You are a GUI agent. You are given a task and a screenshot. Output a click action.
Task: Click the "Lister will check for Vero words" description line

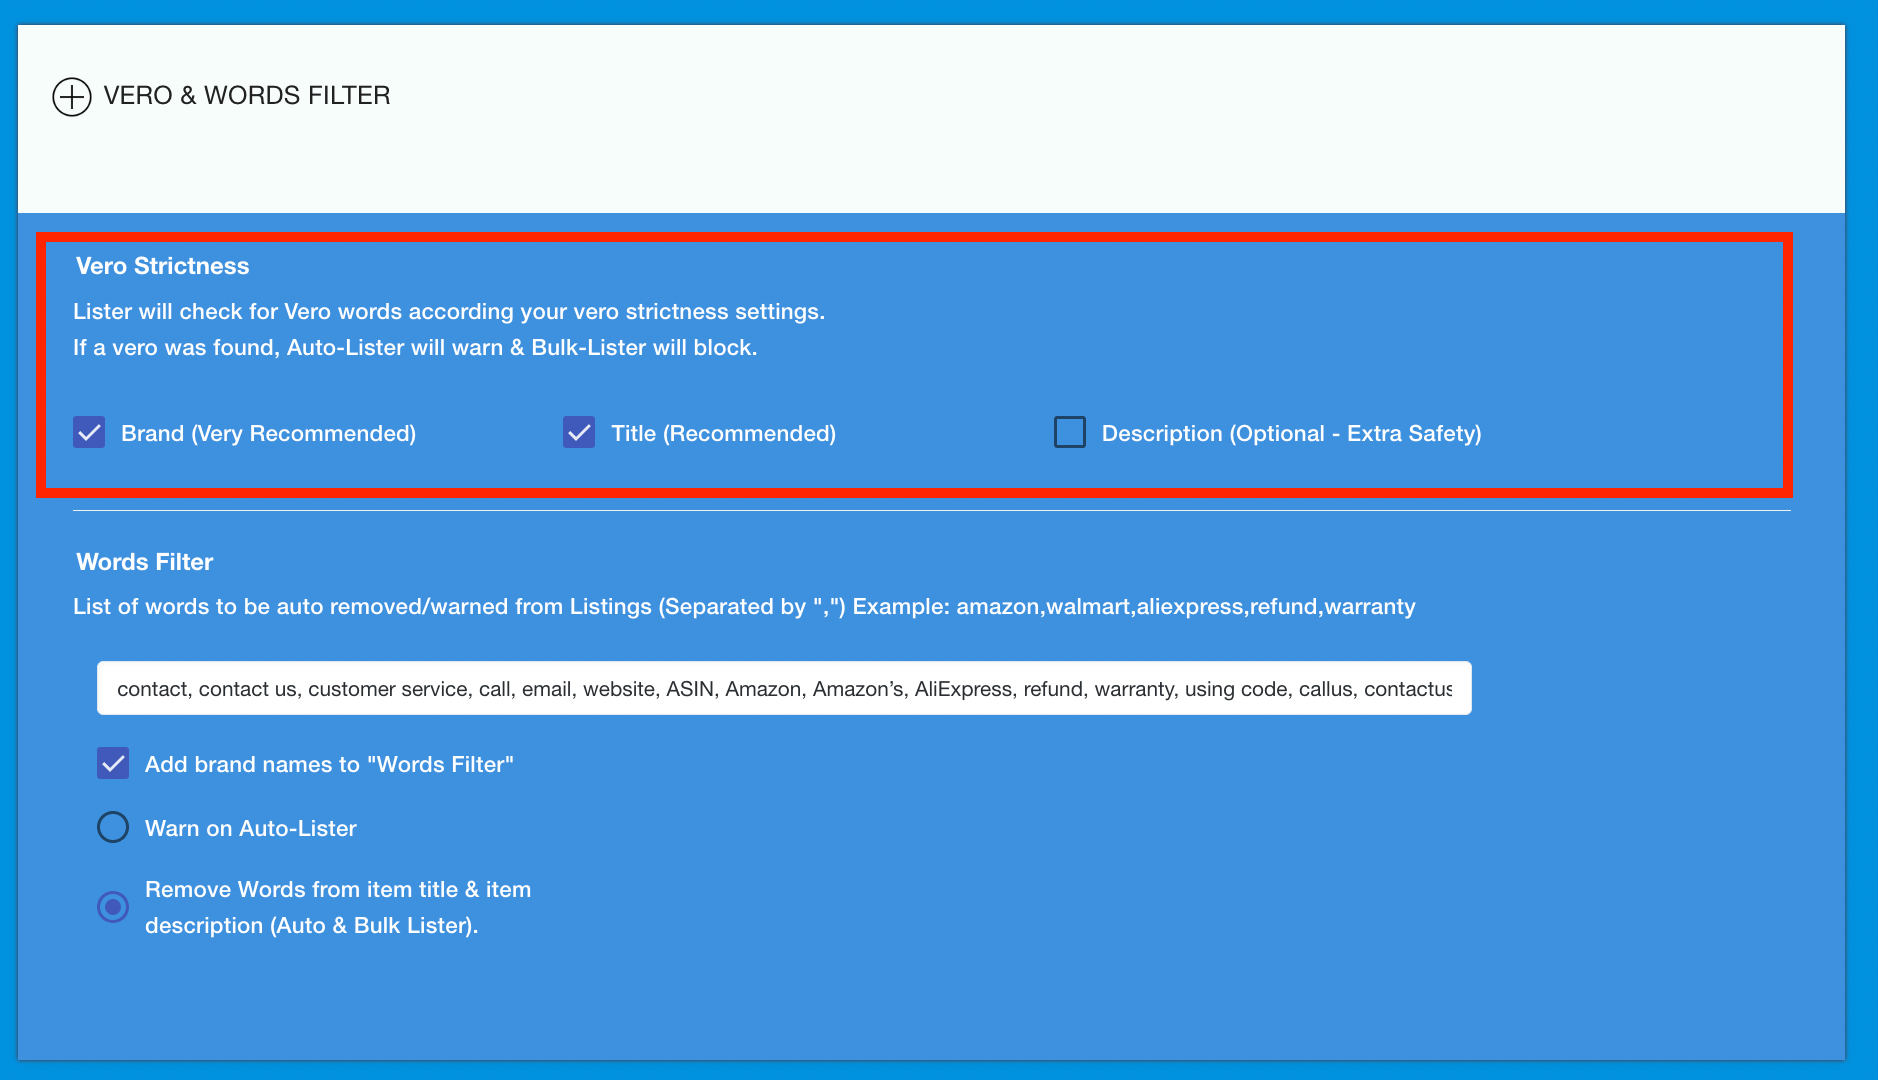point(449,312)
